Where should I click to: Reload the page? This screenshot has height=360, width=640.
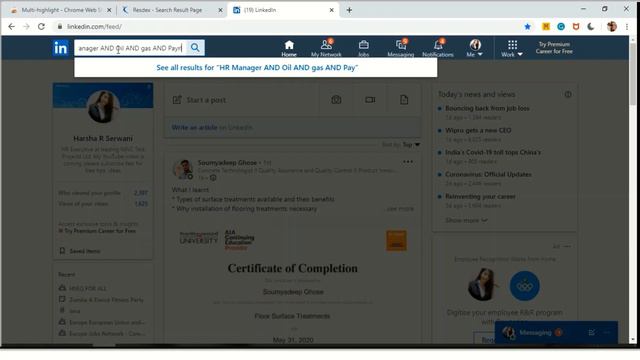coord(41,27)
